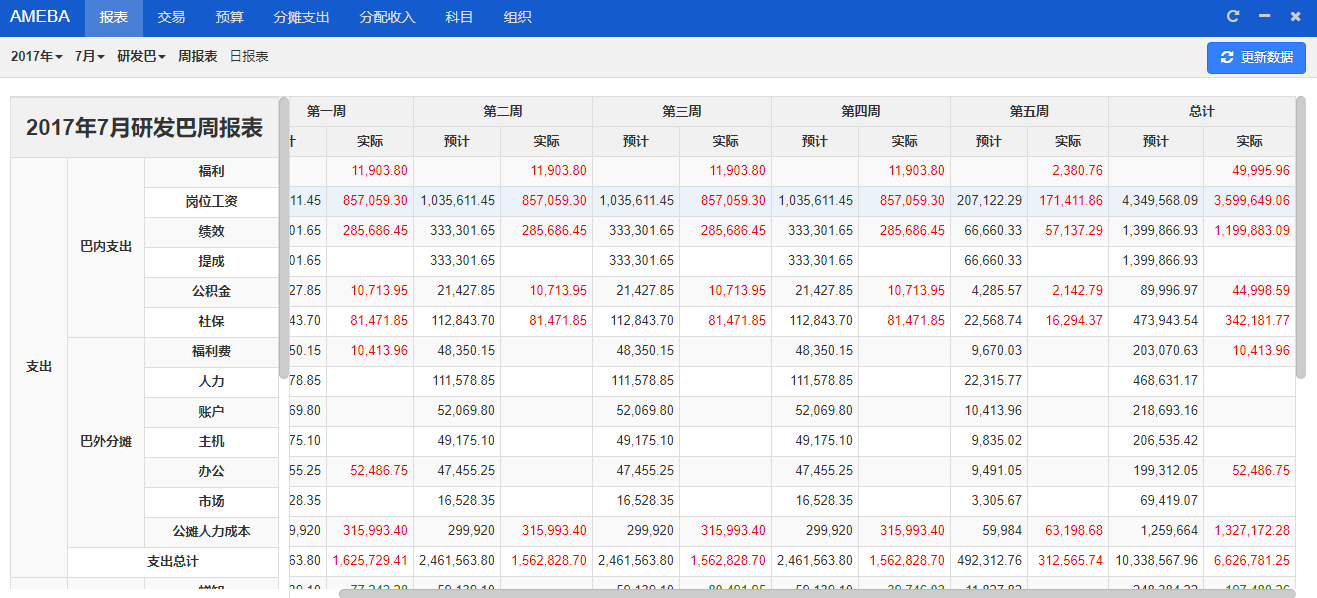Go to the 交易 menu tab

point(171,18)
